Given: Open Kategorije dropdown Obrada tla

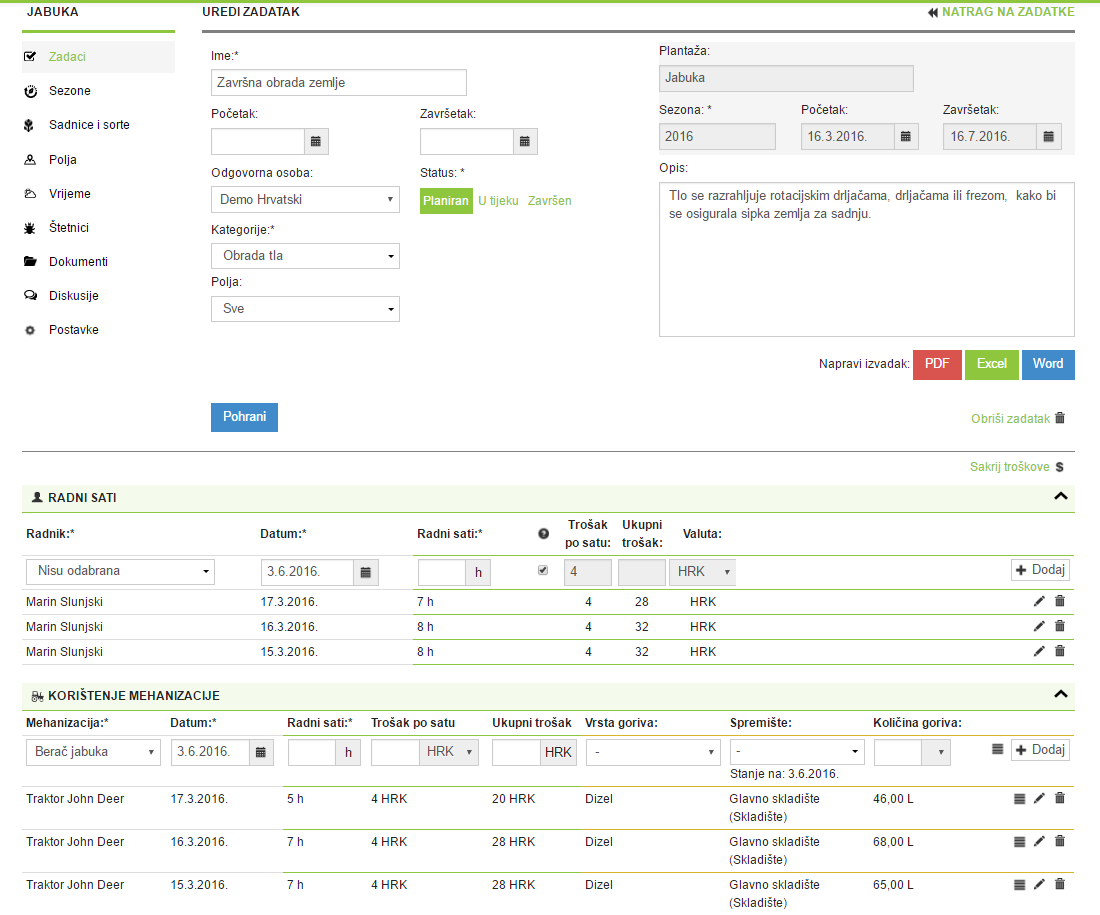Looking at the screenshot, I should tap(305, 256).
